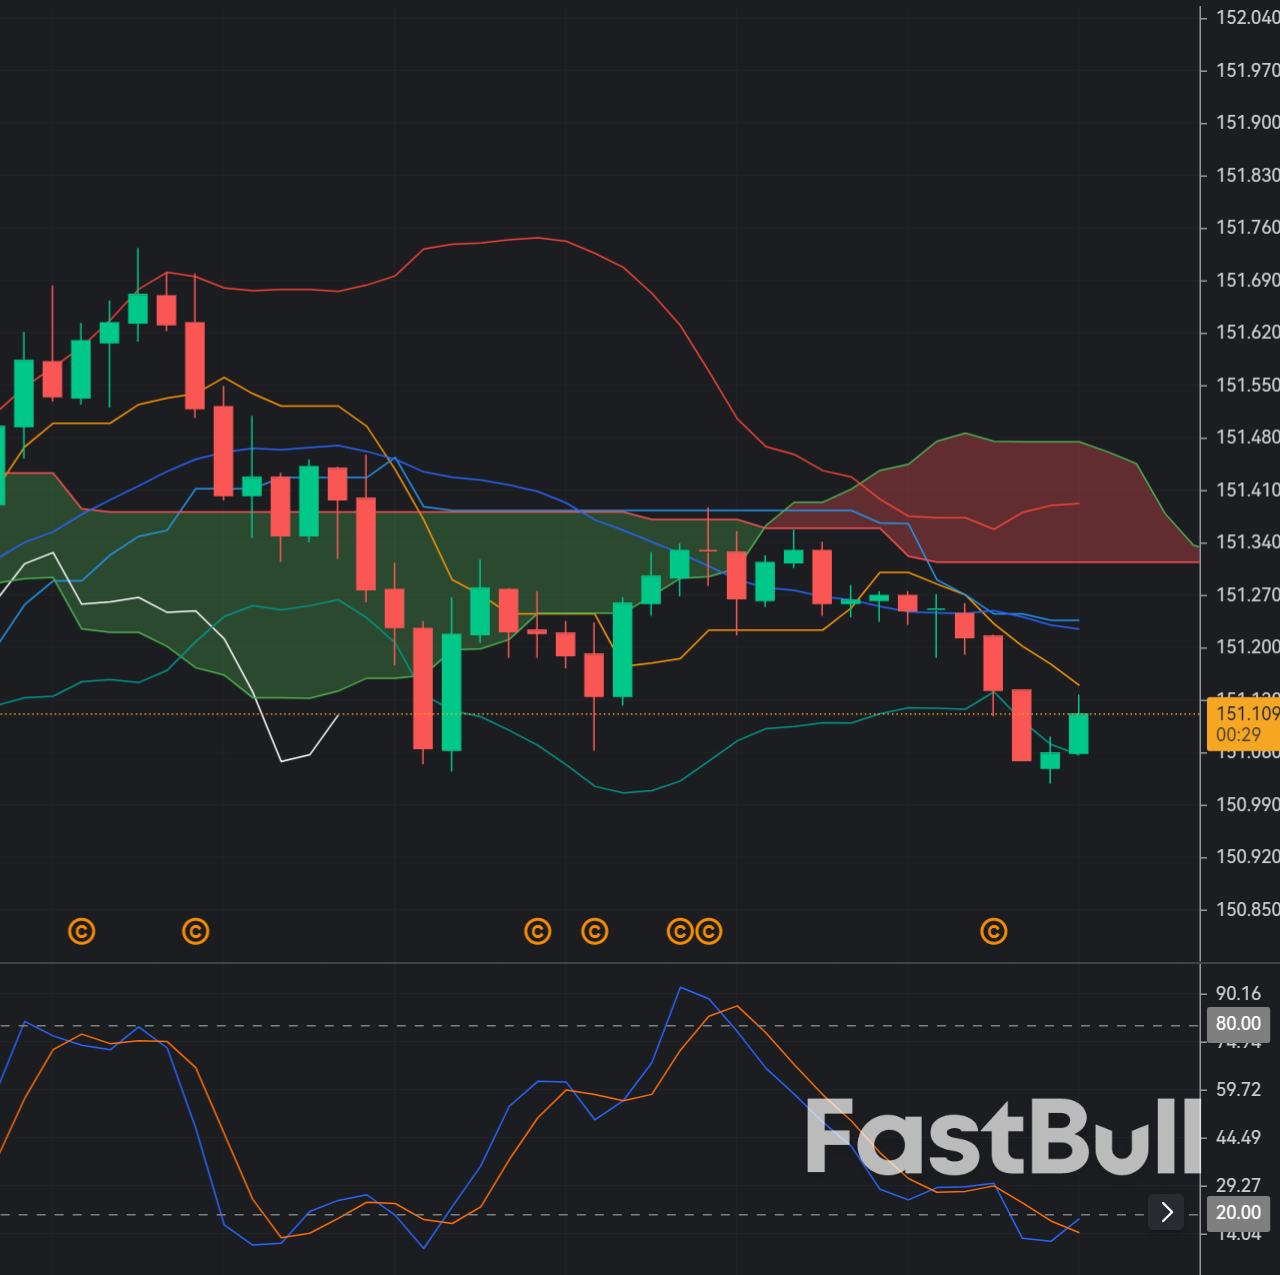
Task: Click the divider between price and oscillator panes
Action: (x=600, y=963)
